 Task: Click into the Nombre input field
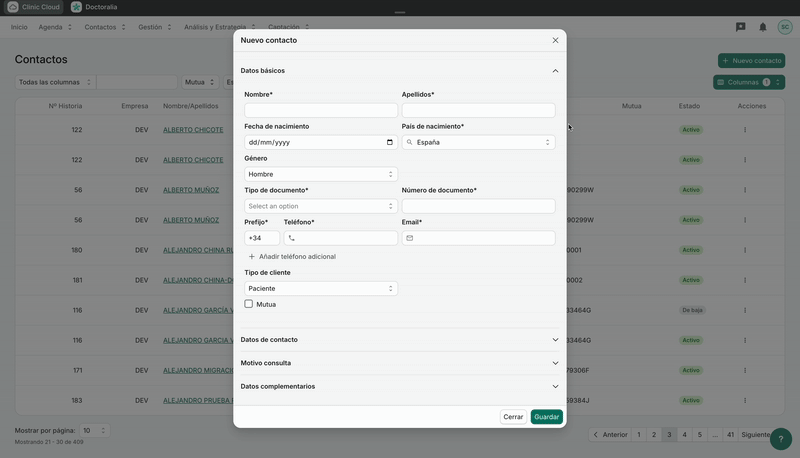321,110
